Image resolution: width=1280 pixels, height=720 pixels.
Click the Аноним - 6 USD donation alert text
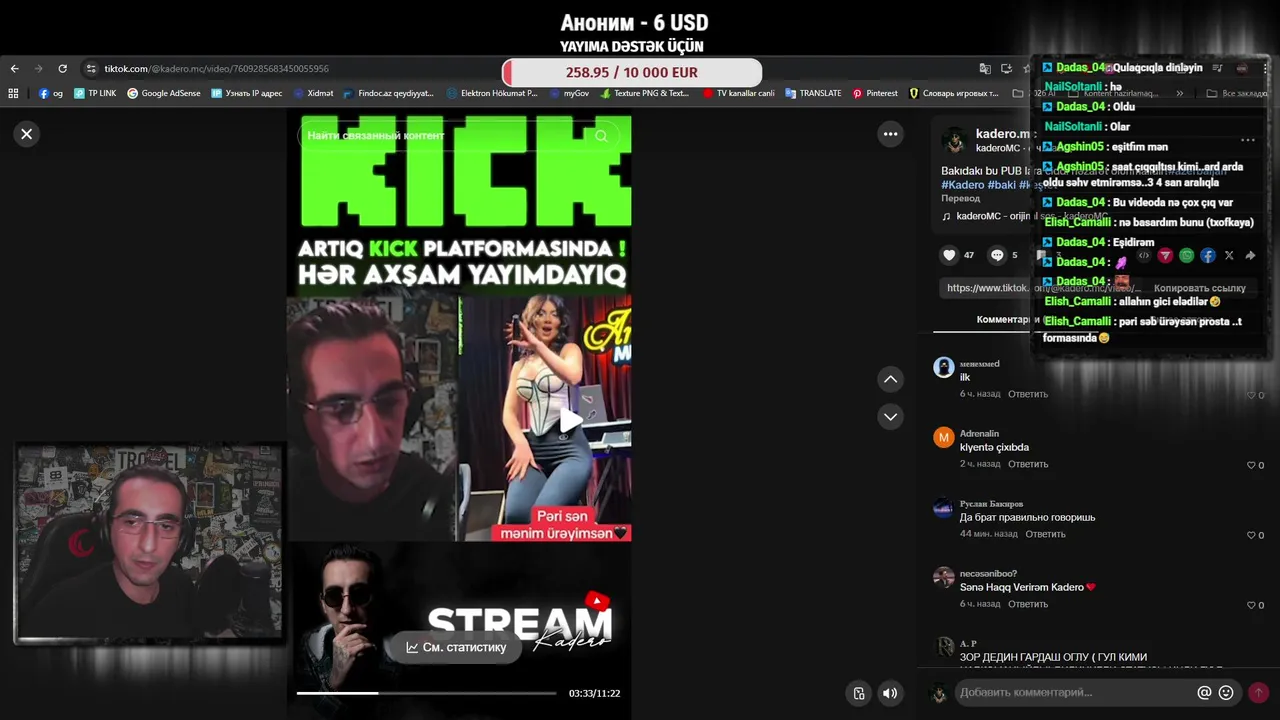634,23
